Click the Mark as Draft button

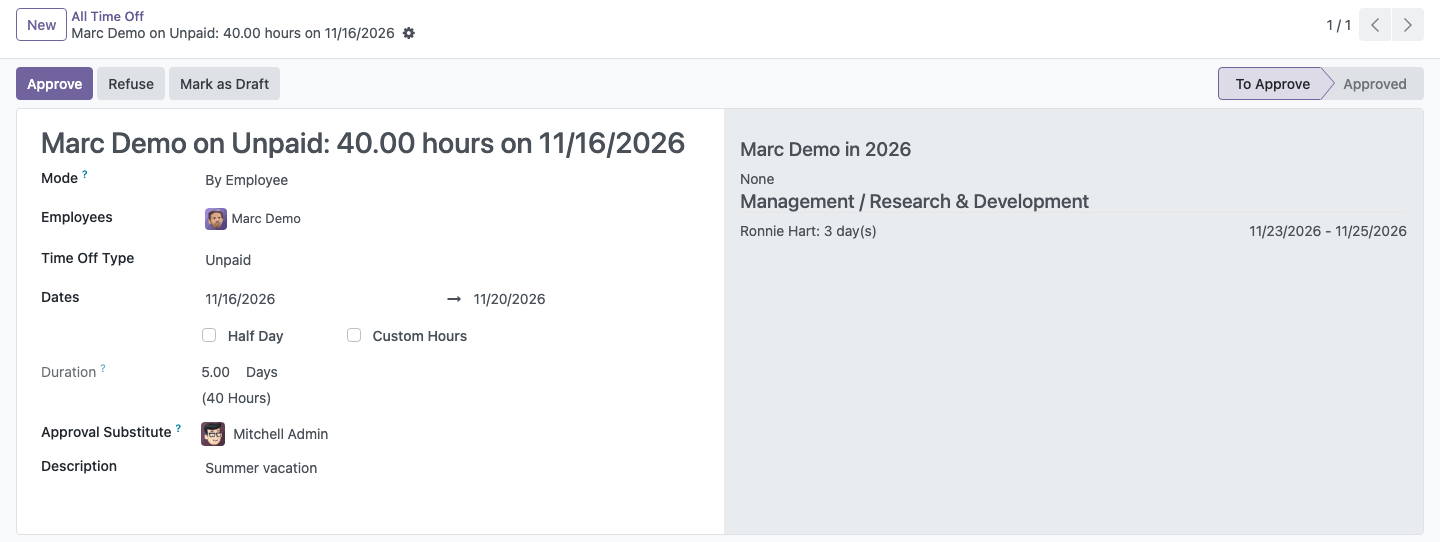click(x=224, y=84)
